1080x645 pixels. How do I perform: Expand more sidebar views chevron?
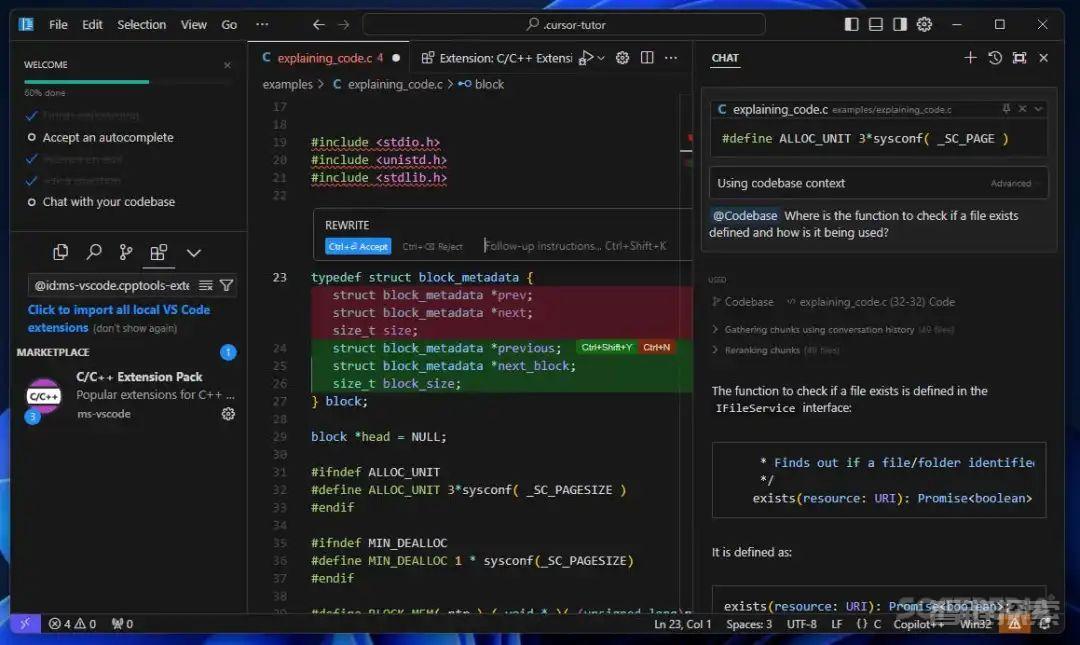pos(194,253)
